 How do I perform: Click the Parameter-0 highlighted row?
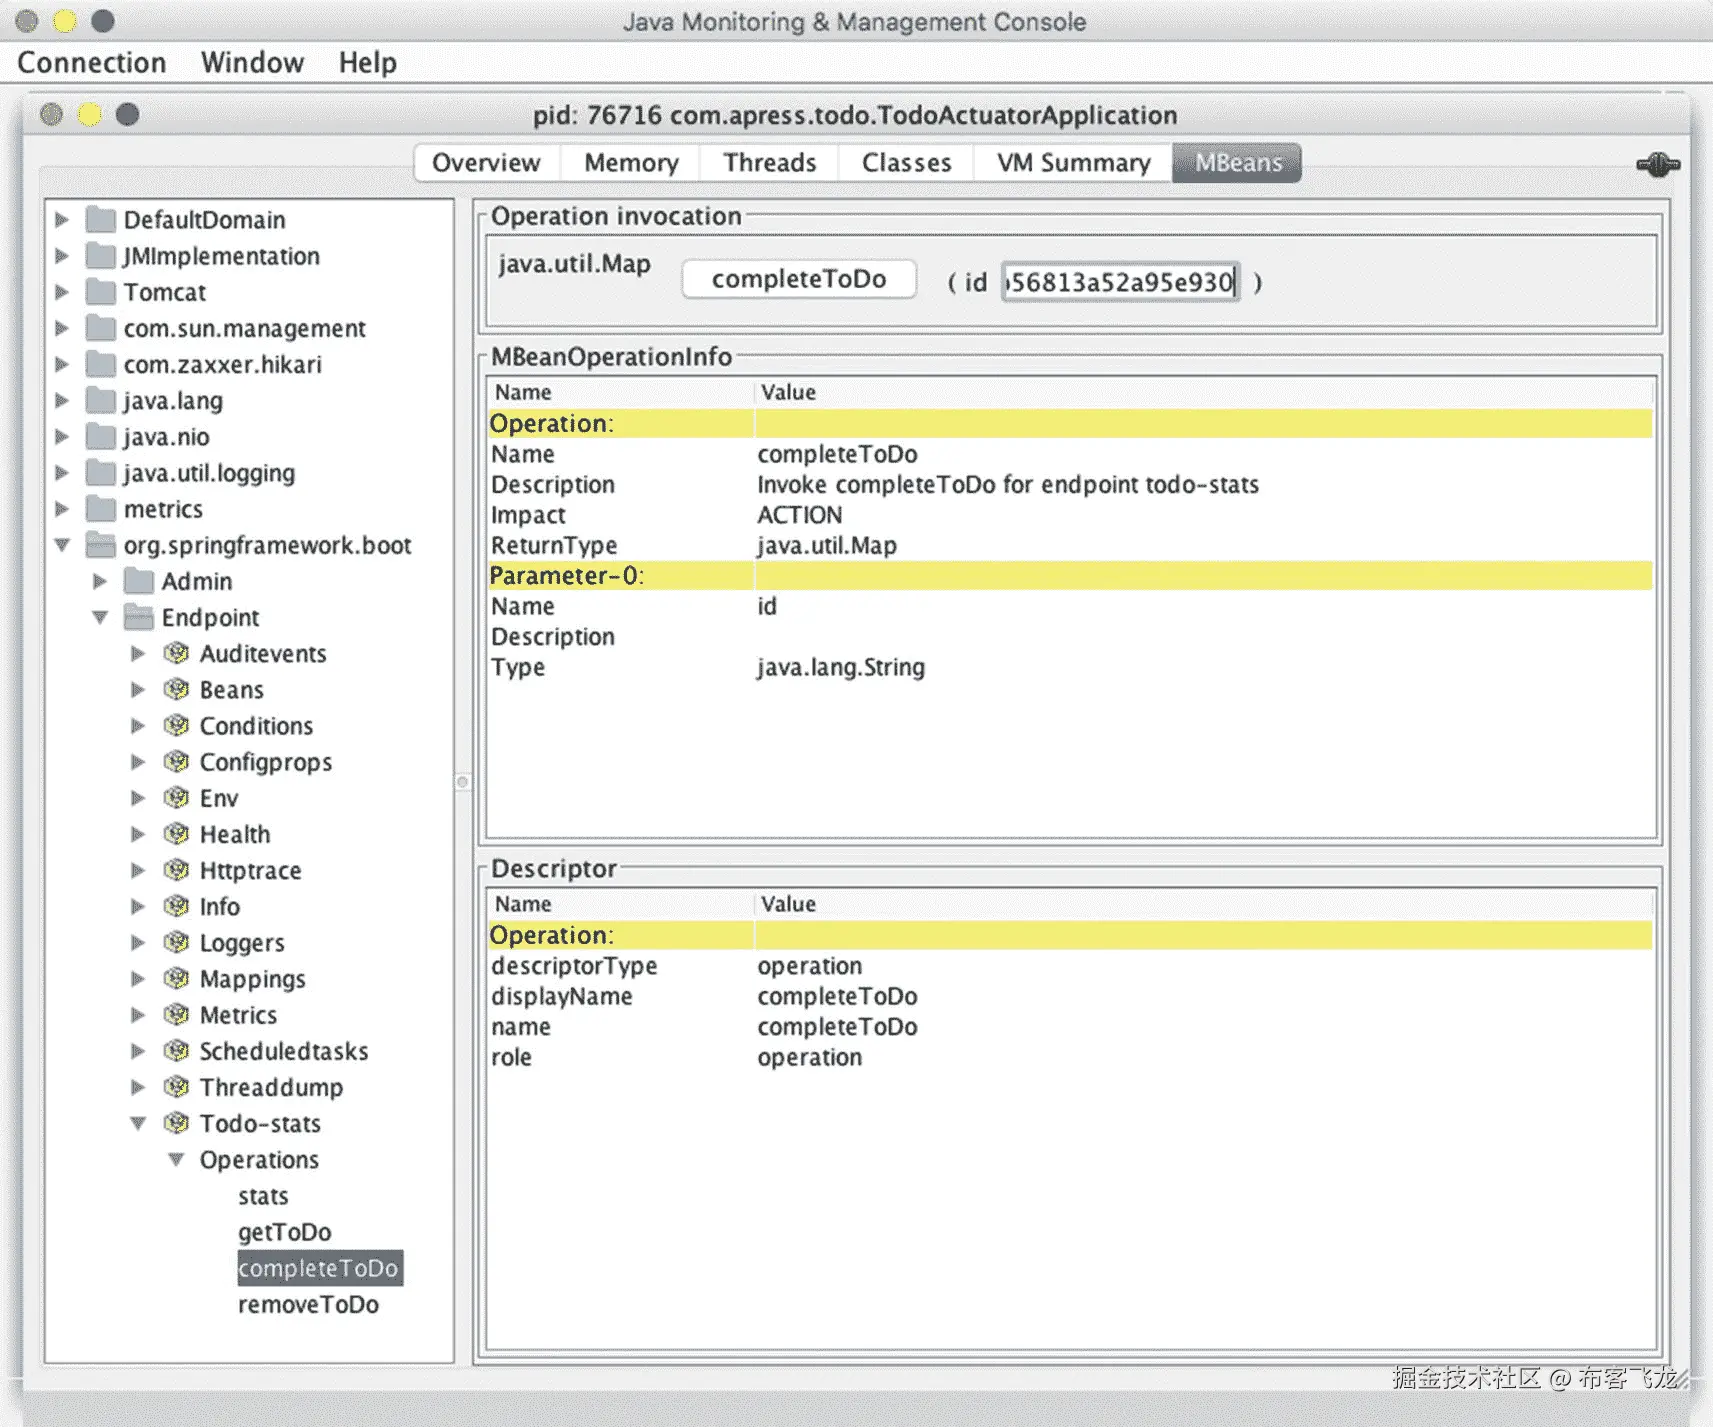[x=1070, y=575]
